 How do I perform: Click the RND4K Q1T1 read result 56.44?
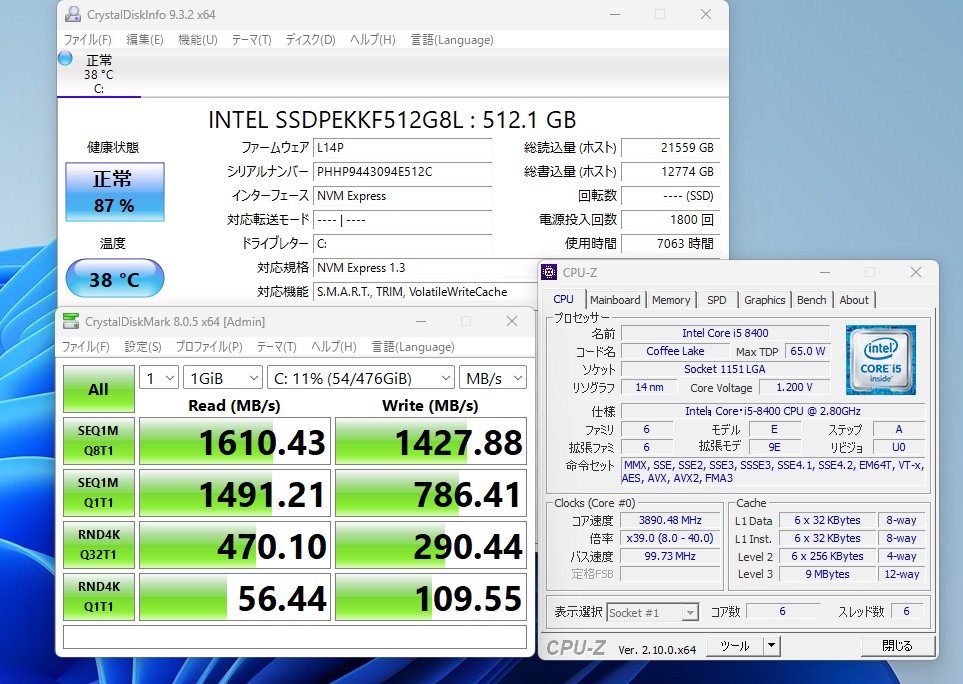(235, 597)
